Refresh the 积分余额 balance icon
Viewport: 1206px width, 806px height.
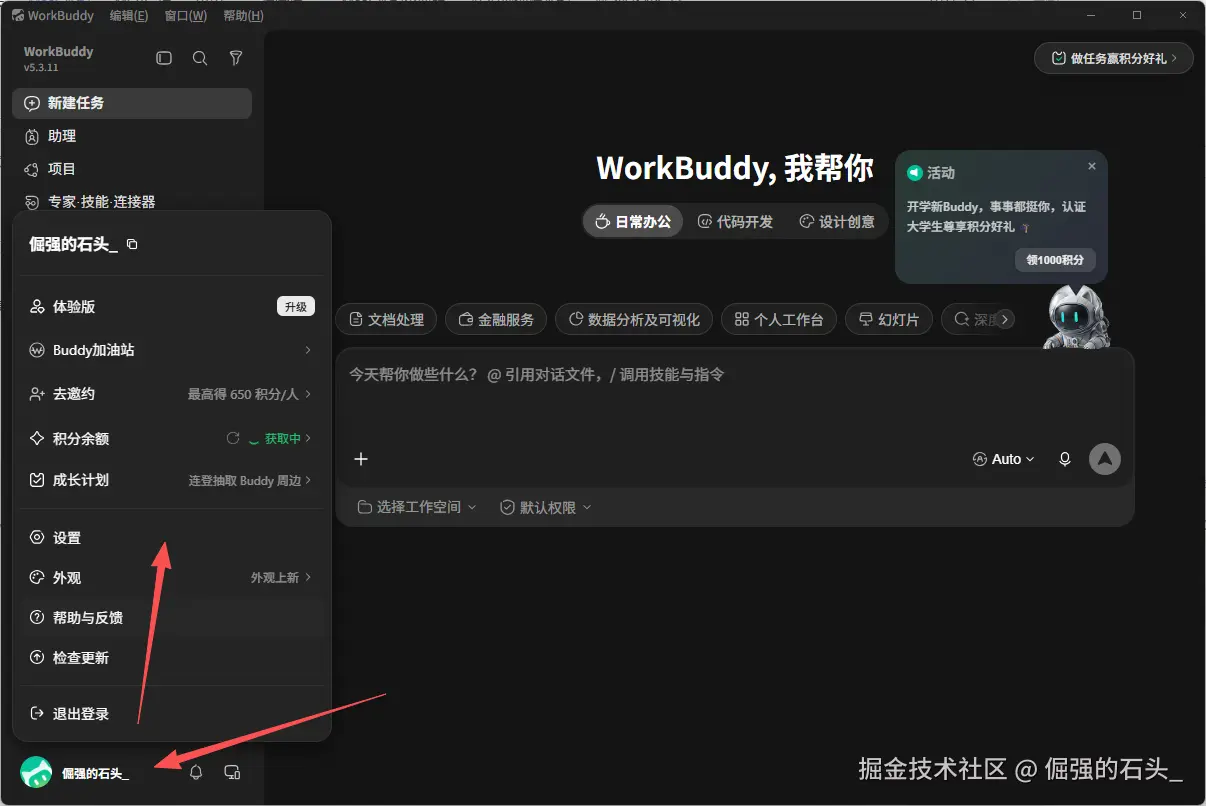coord(233,438)
